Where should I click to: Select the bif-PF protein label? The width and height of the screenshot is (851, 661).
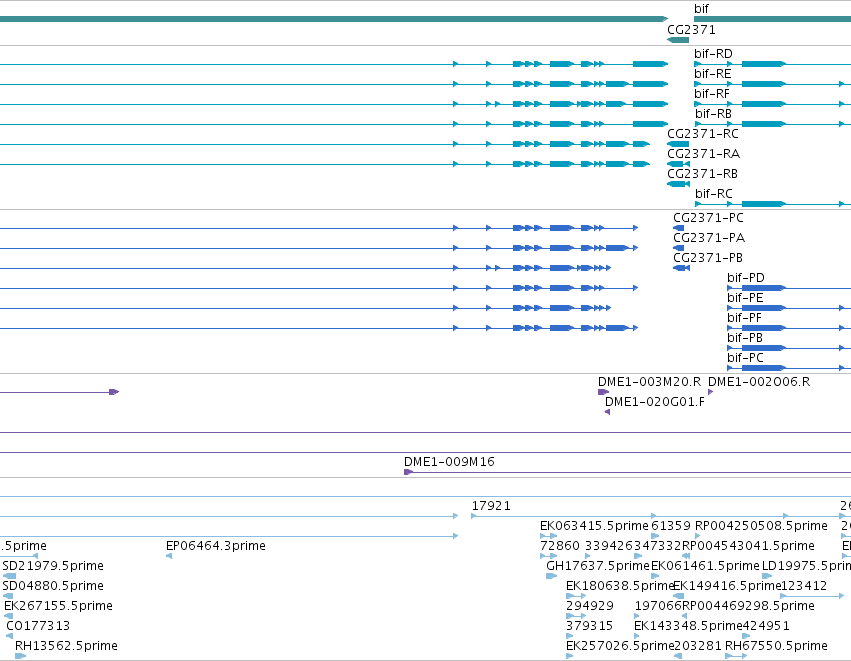[745, 319]
